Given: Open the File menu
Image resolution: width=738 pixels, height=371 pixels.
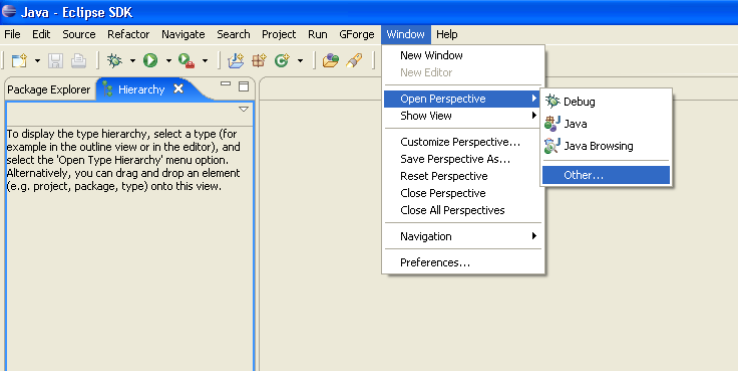Looking at the screenshot, I should pyautogui.click(x=12, y=34).
